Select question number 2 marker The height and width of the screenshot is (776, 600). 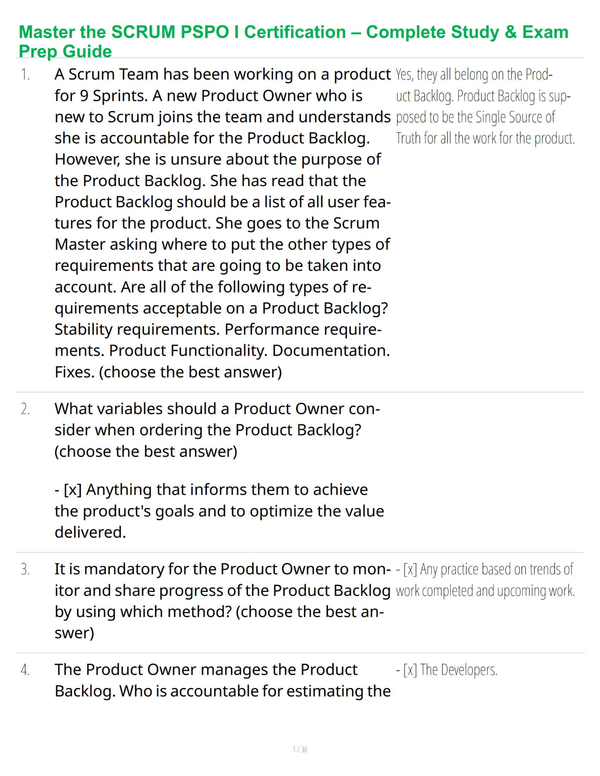25,409
